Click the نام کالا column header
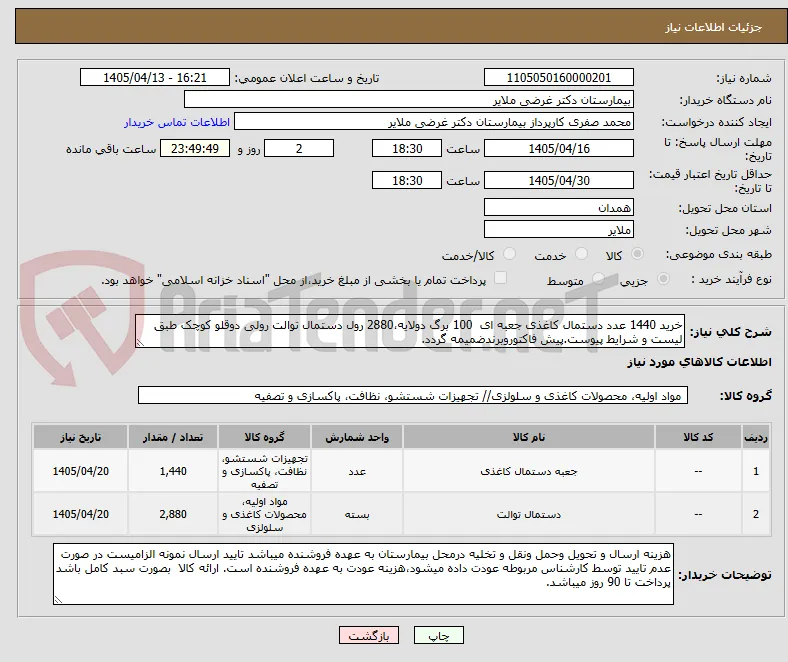 pyautogui.click(x=529, y=437)
